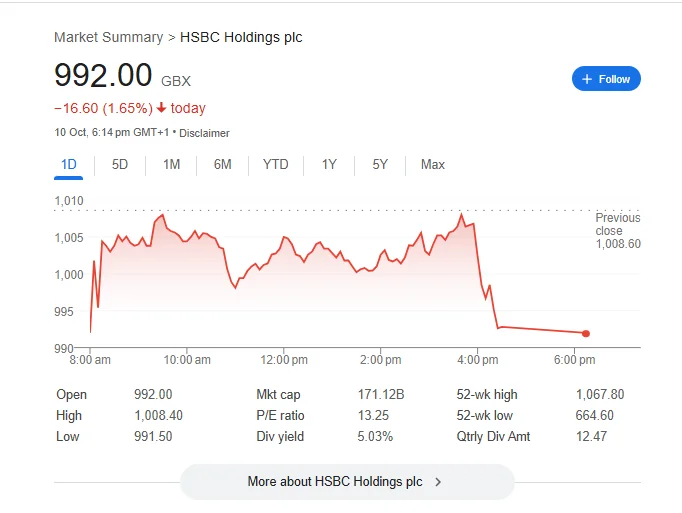Open the Disclaimer link
682x513 pixels.
204,133
